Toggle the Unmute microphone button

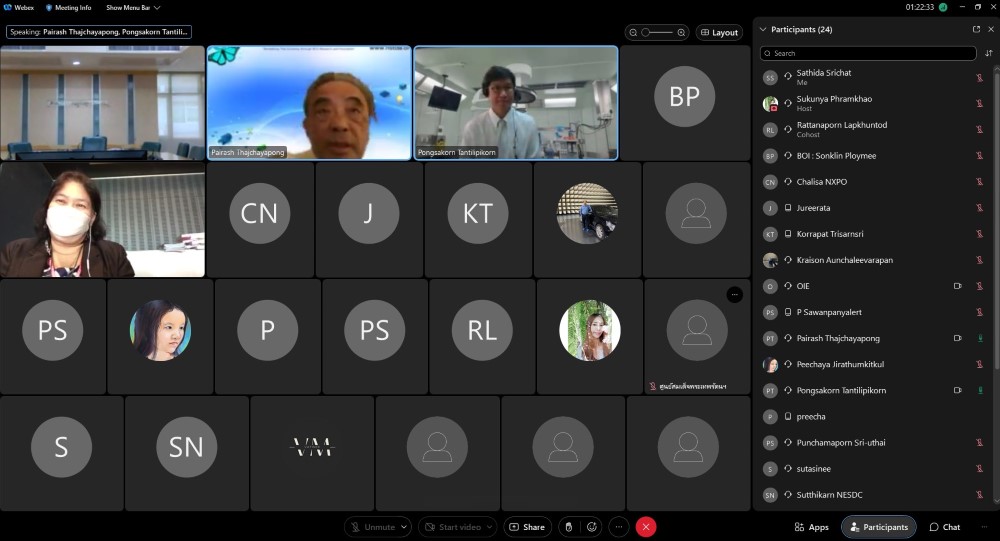click(x=372, y=527)
